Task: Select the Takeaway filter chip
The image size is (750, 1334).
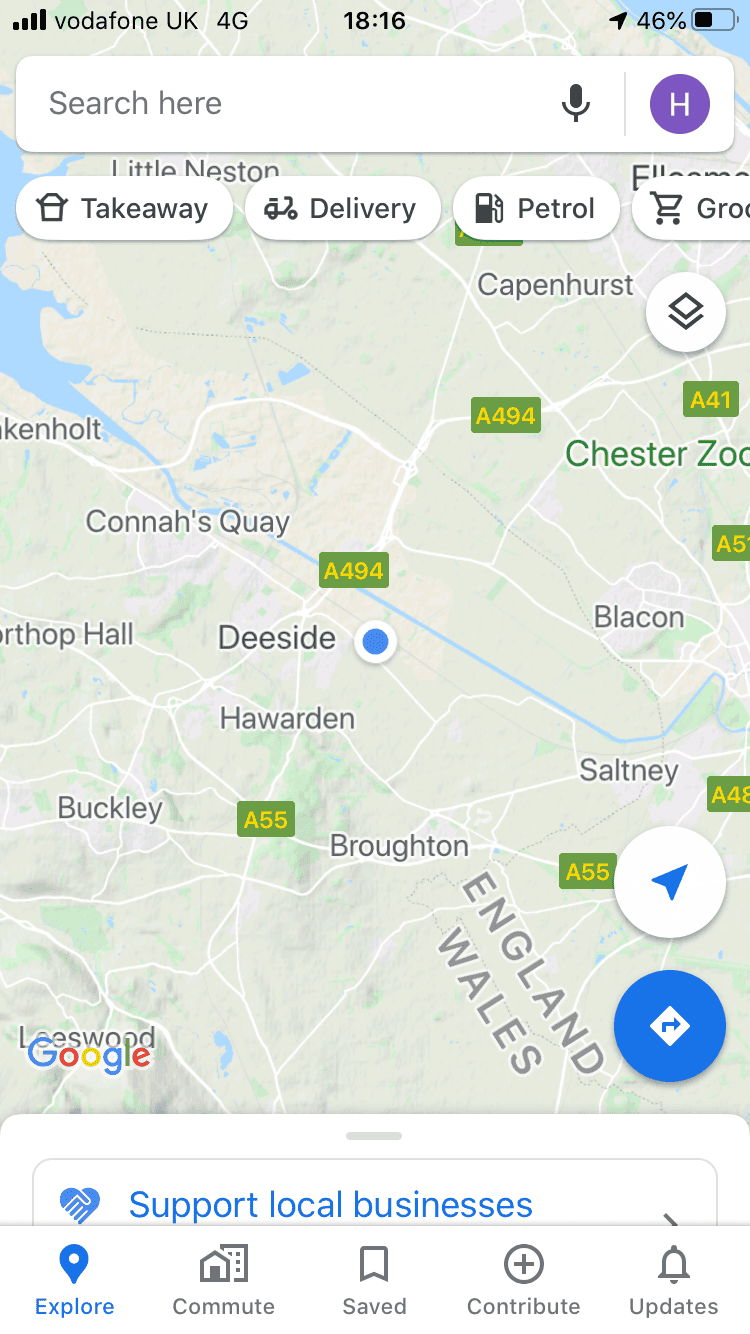Action: point(124,208)
